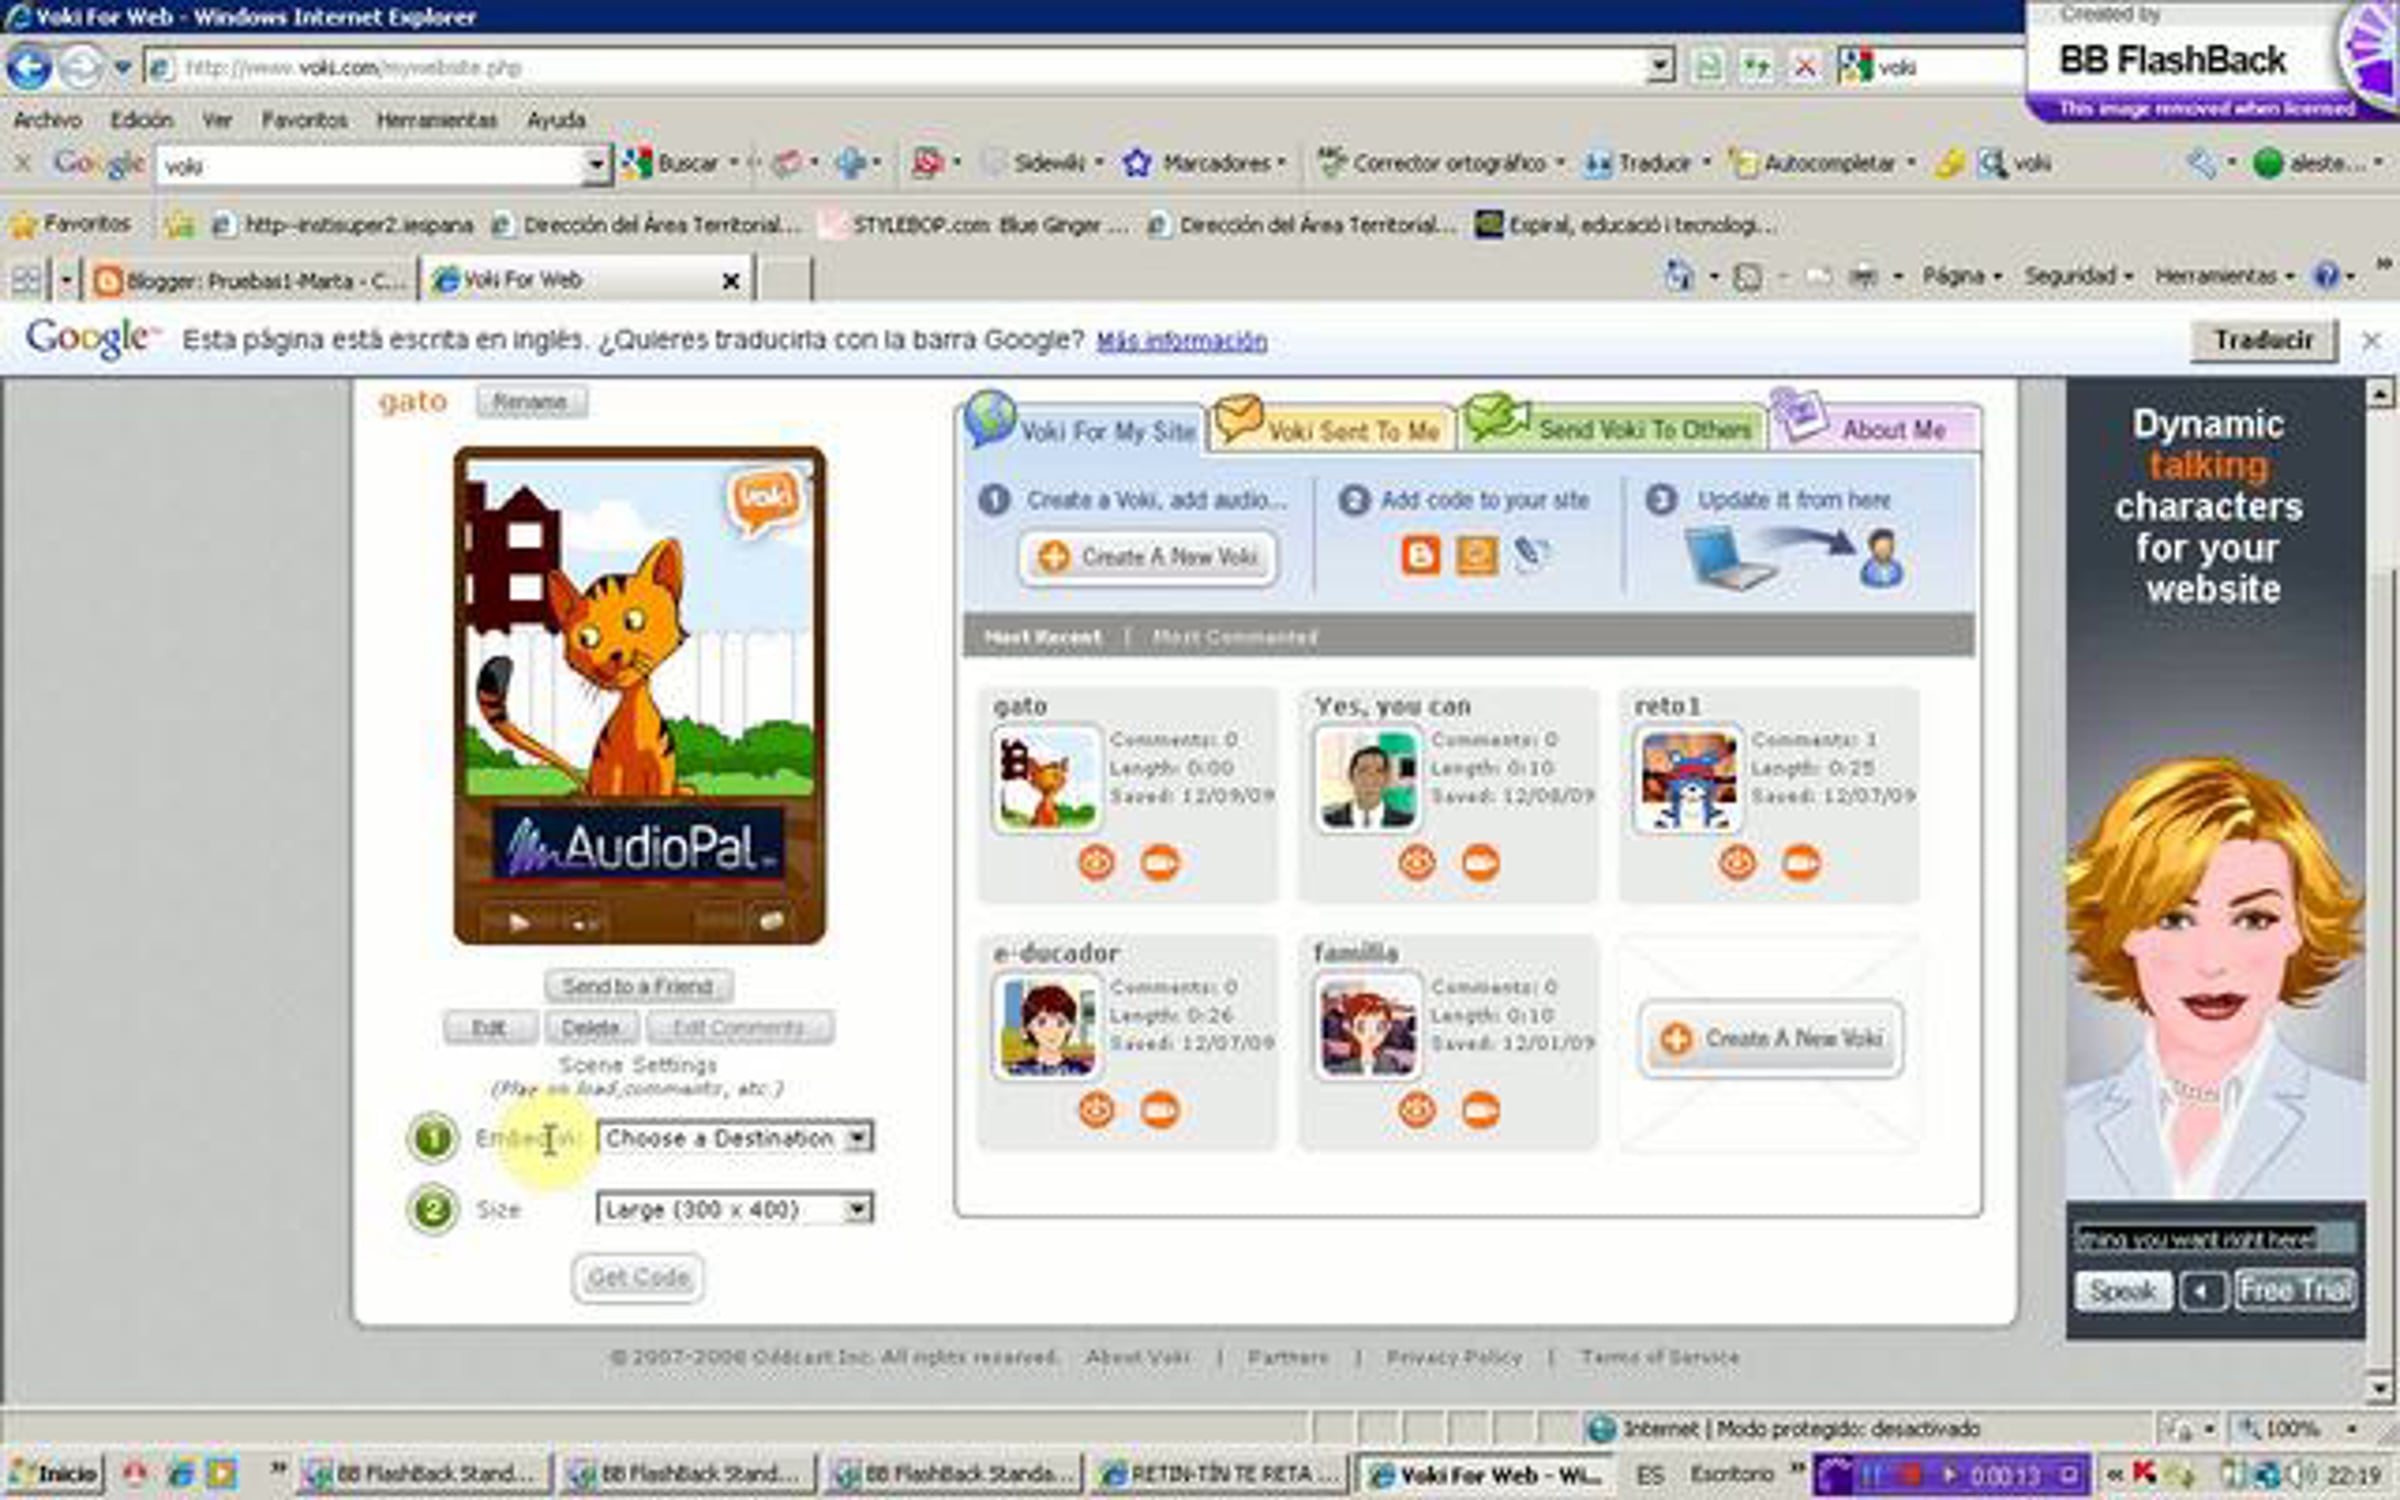View the gato Voki with its eye icon
This screenshot has height=1500, width=2400.
point(1097,862)
